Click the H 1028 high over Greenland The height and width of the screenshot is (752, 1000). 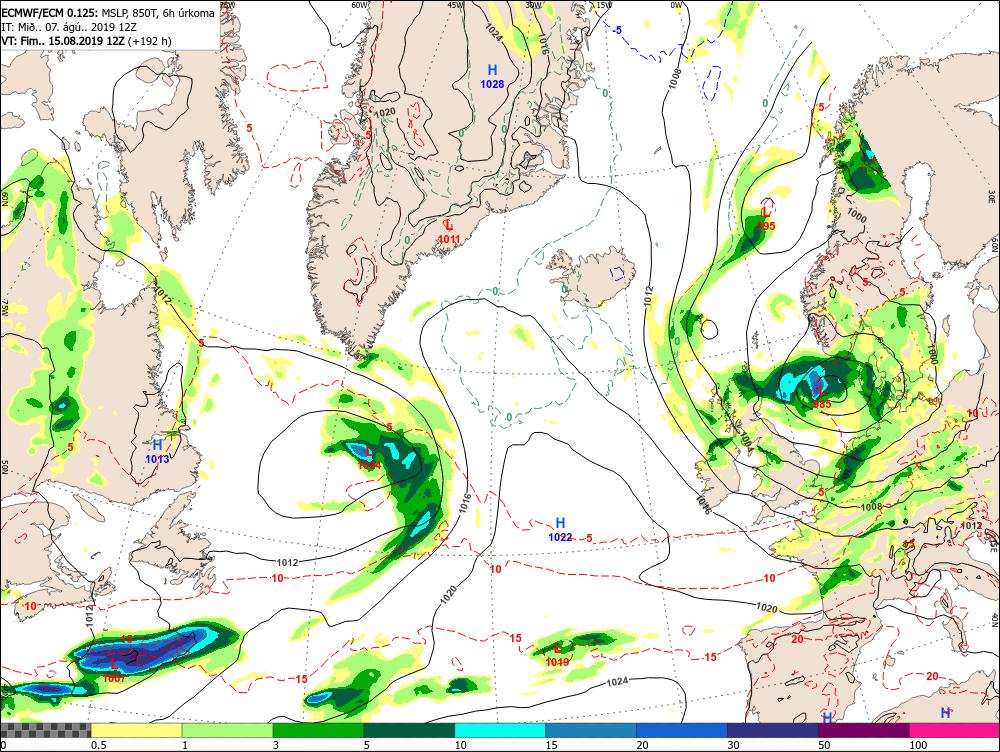pyautogui.click(x=492, y=77)
